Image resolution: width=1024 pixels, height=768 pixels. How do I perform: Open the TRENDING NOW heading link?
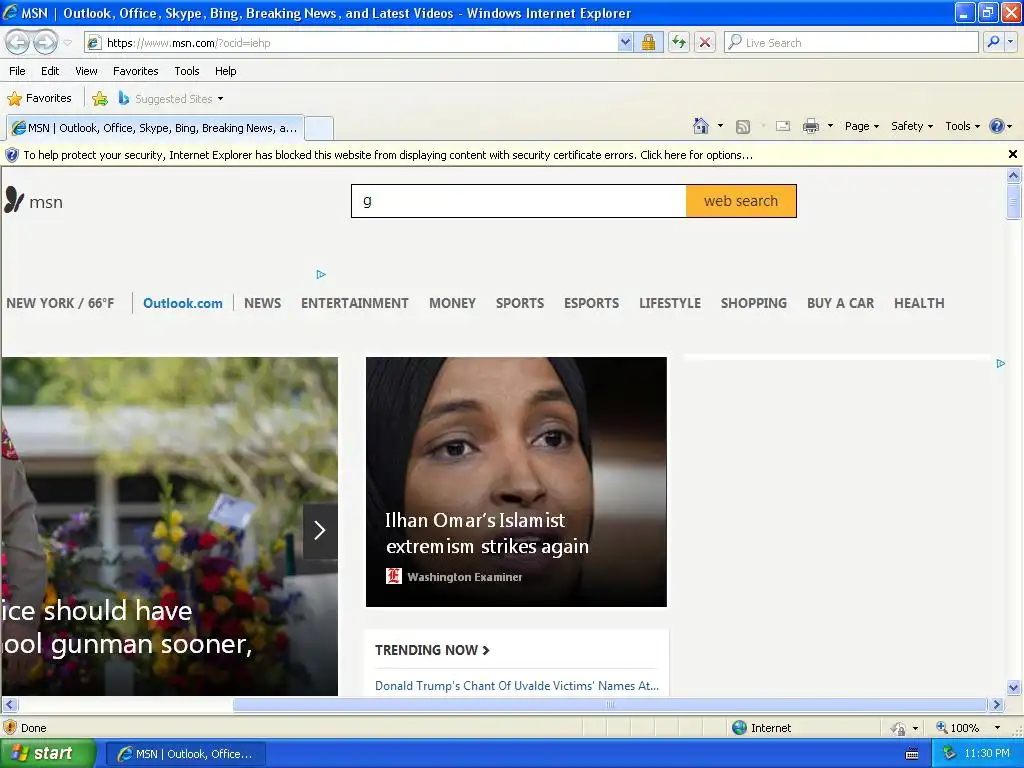(x=432, y=650)
